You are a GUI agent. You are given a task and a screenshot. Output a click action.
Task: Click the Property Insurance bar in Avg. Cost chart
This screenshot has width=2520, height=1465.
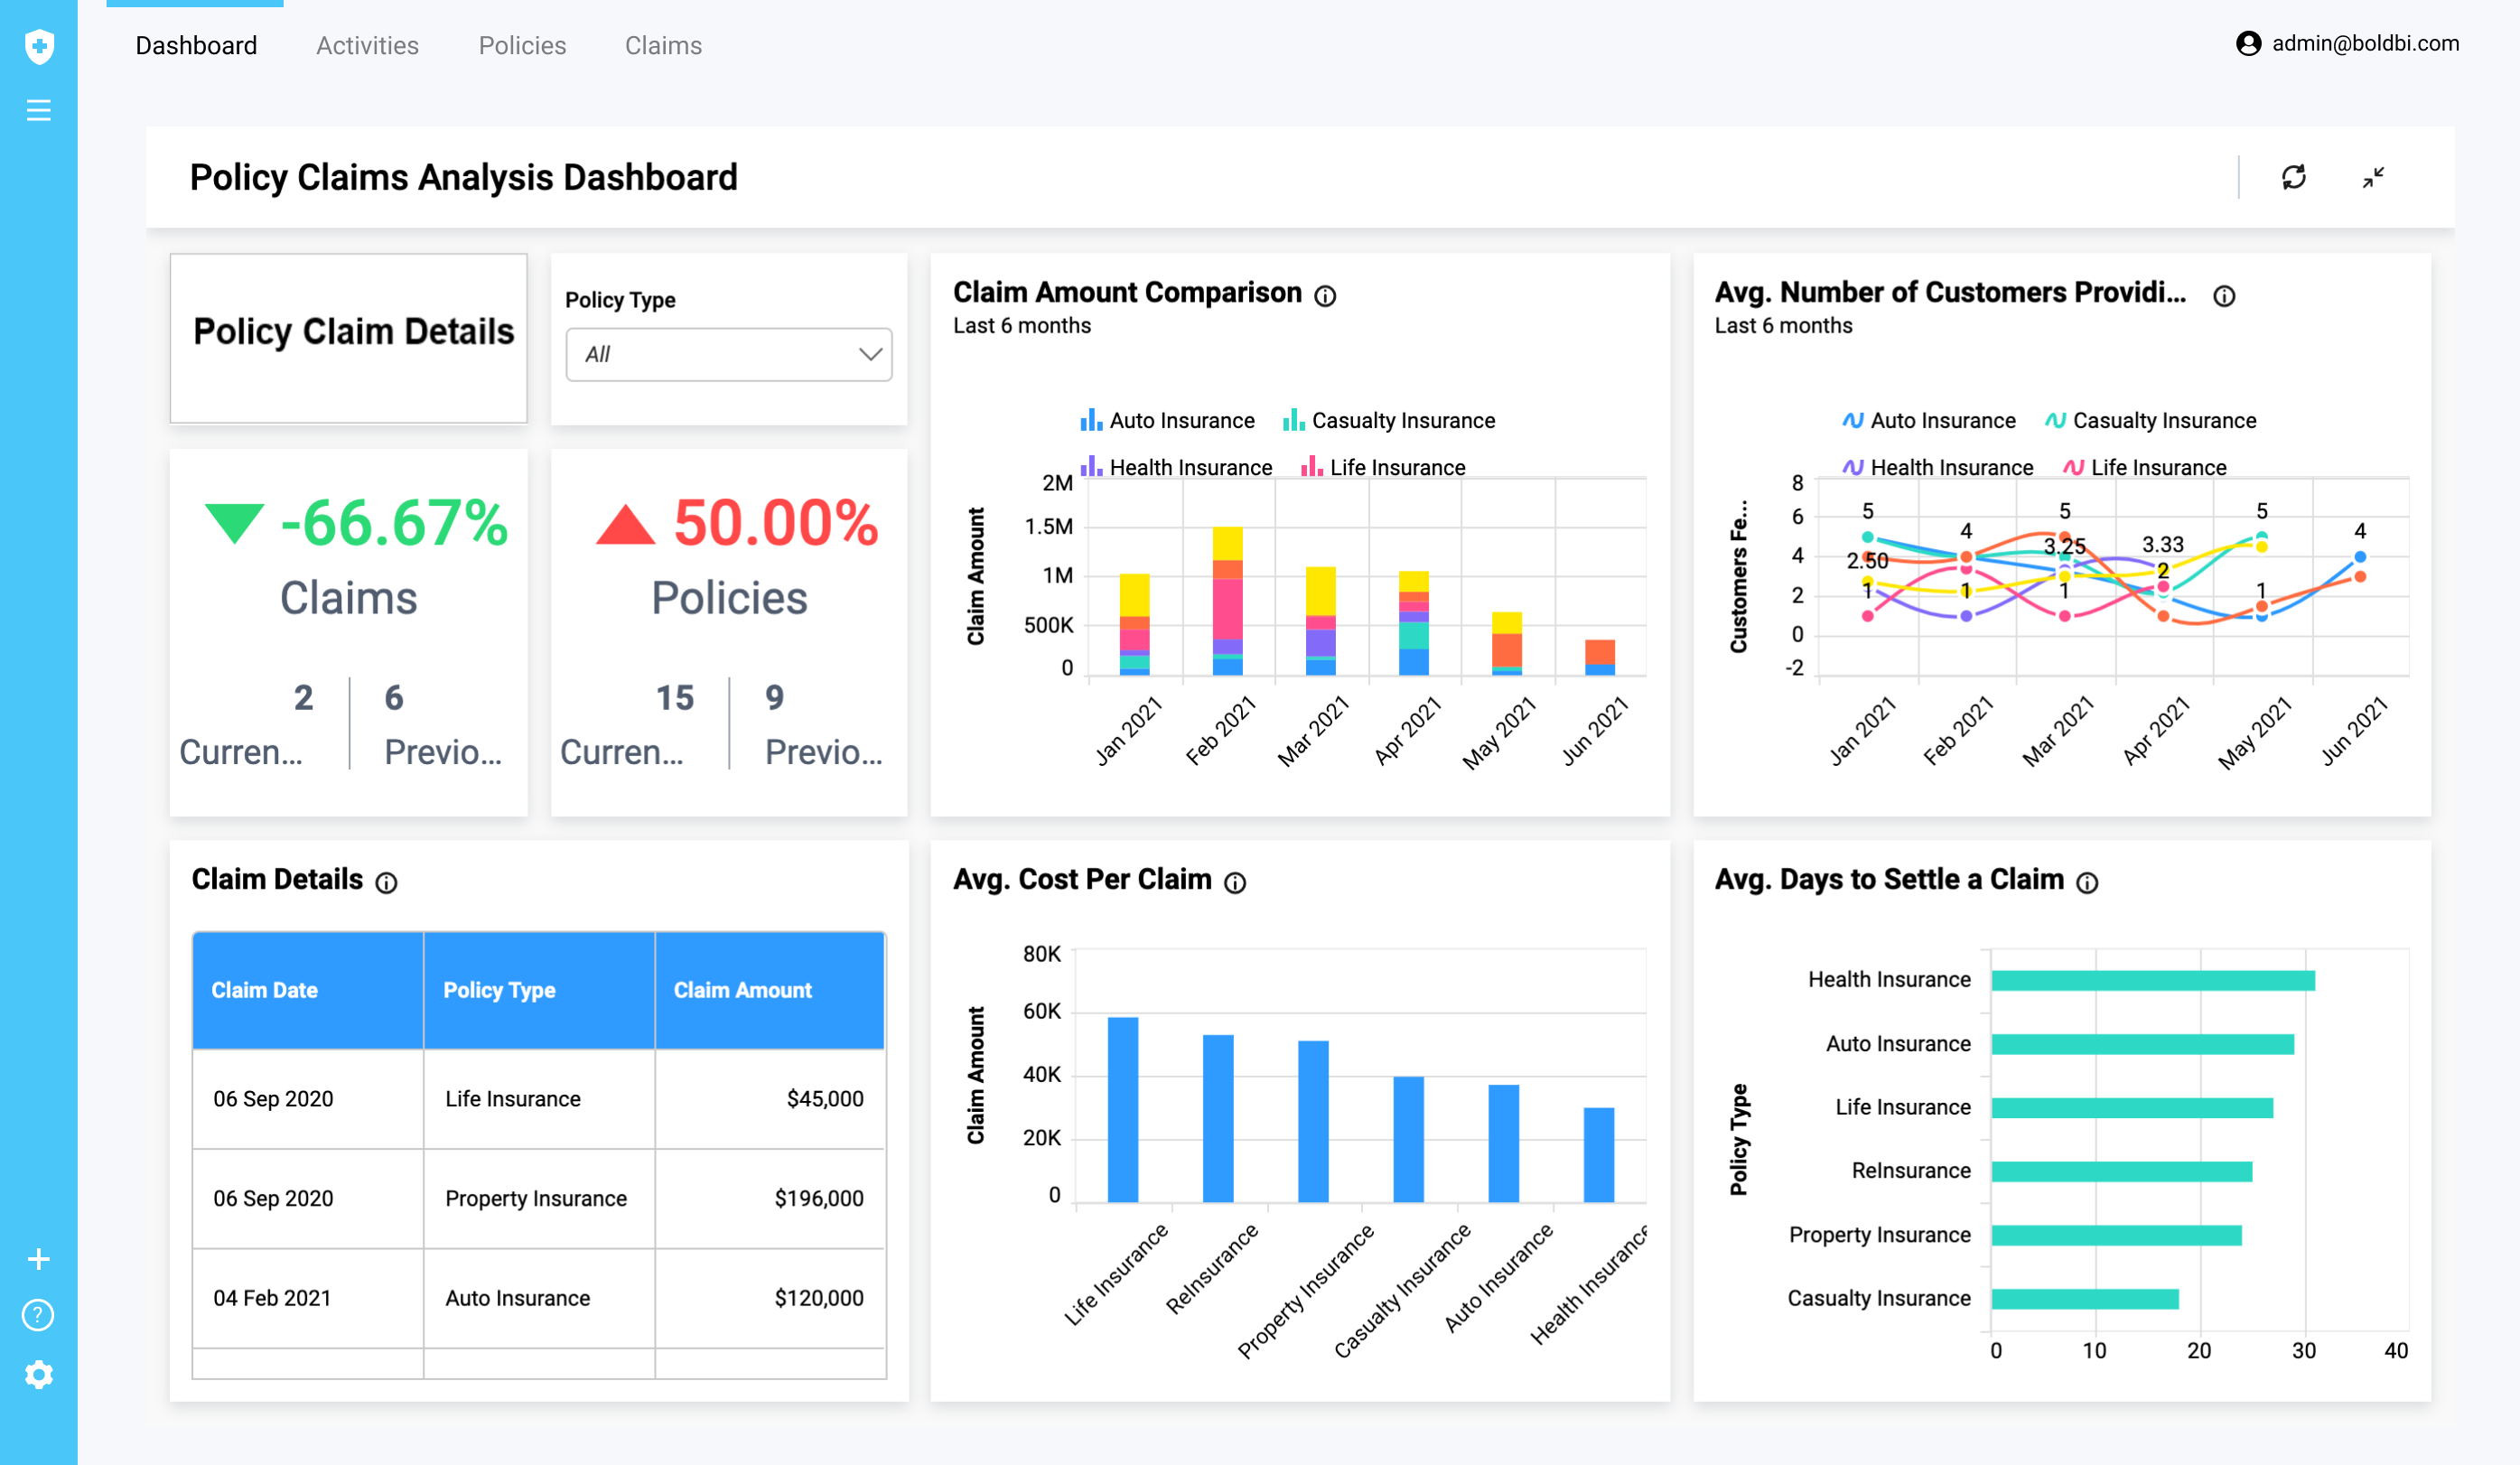[x=1313, y=1122]
